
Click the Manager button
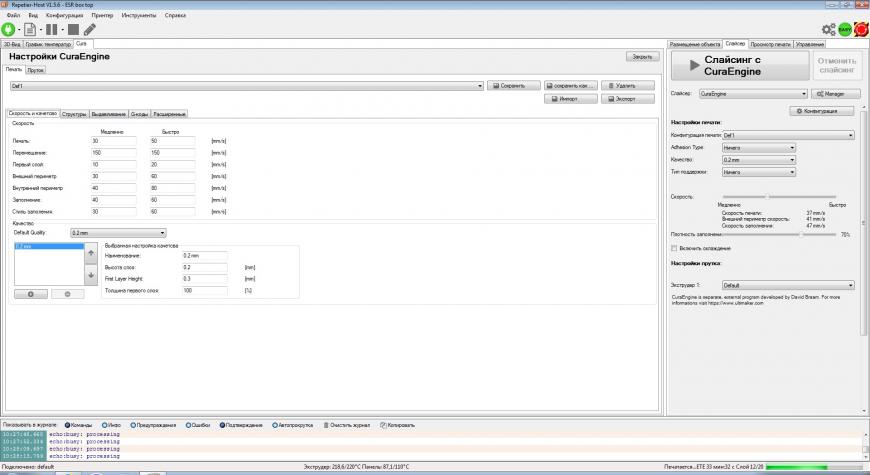coord(836,94)
